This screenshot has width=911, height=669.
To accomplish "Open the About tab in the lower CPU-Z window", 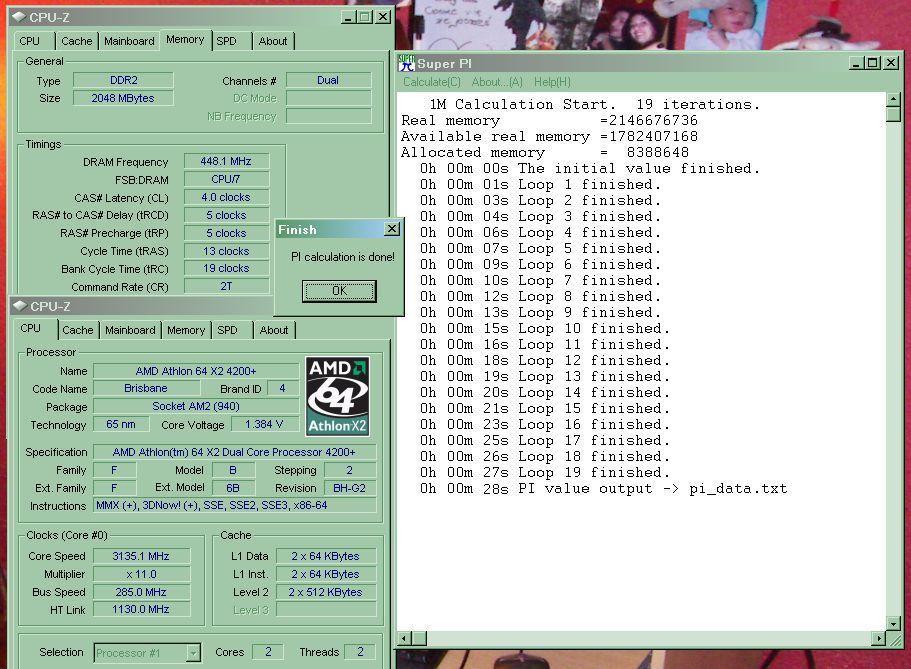I will [274, 330].
